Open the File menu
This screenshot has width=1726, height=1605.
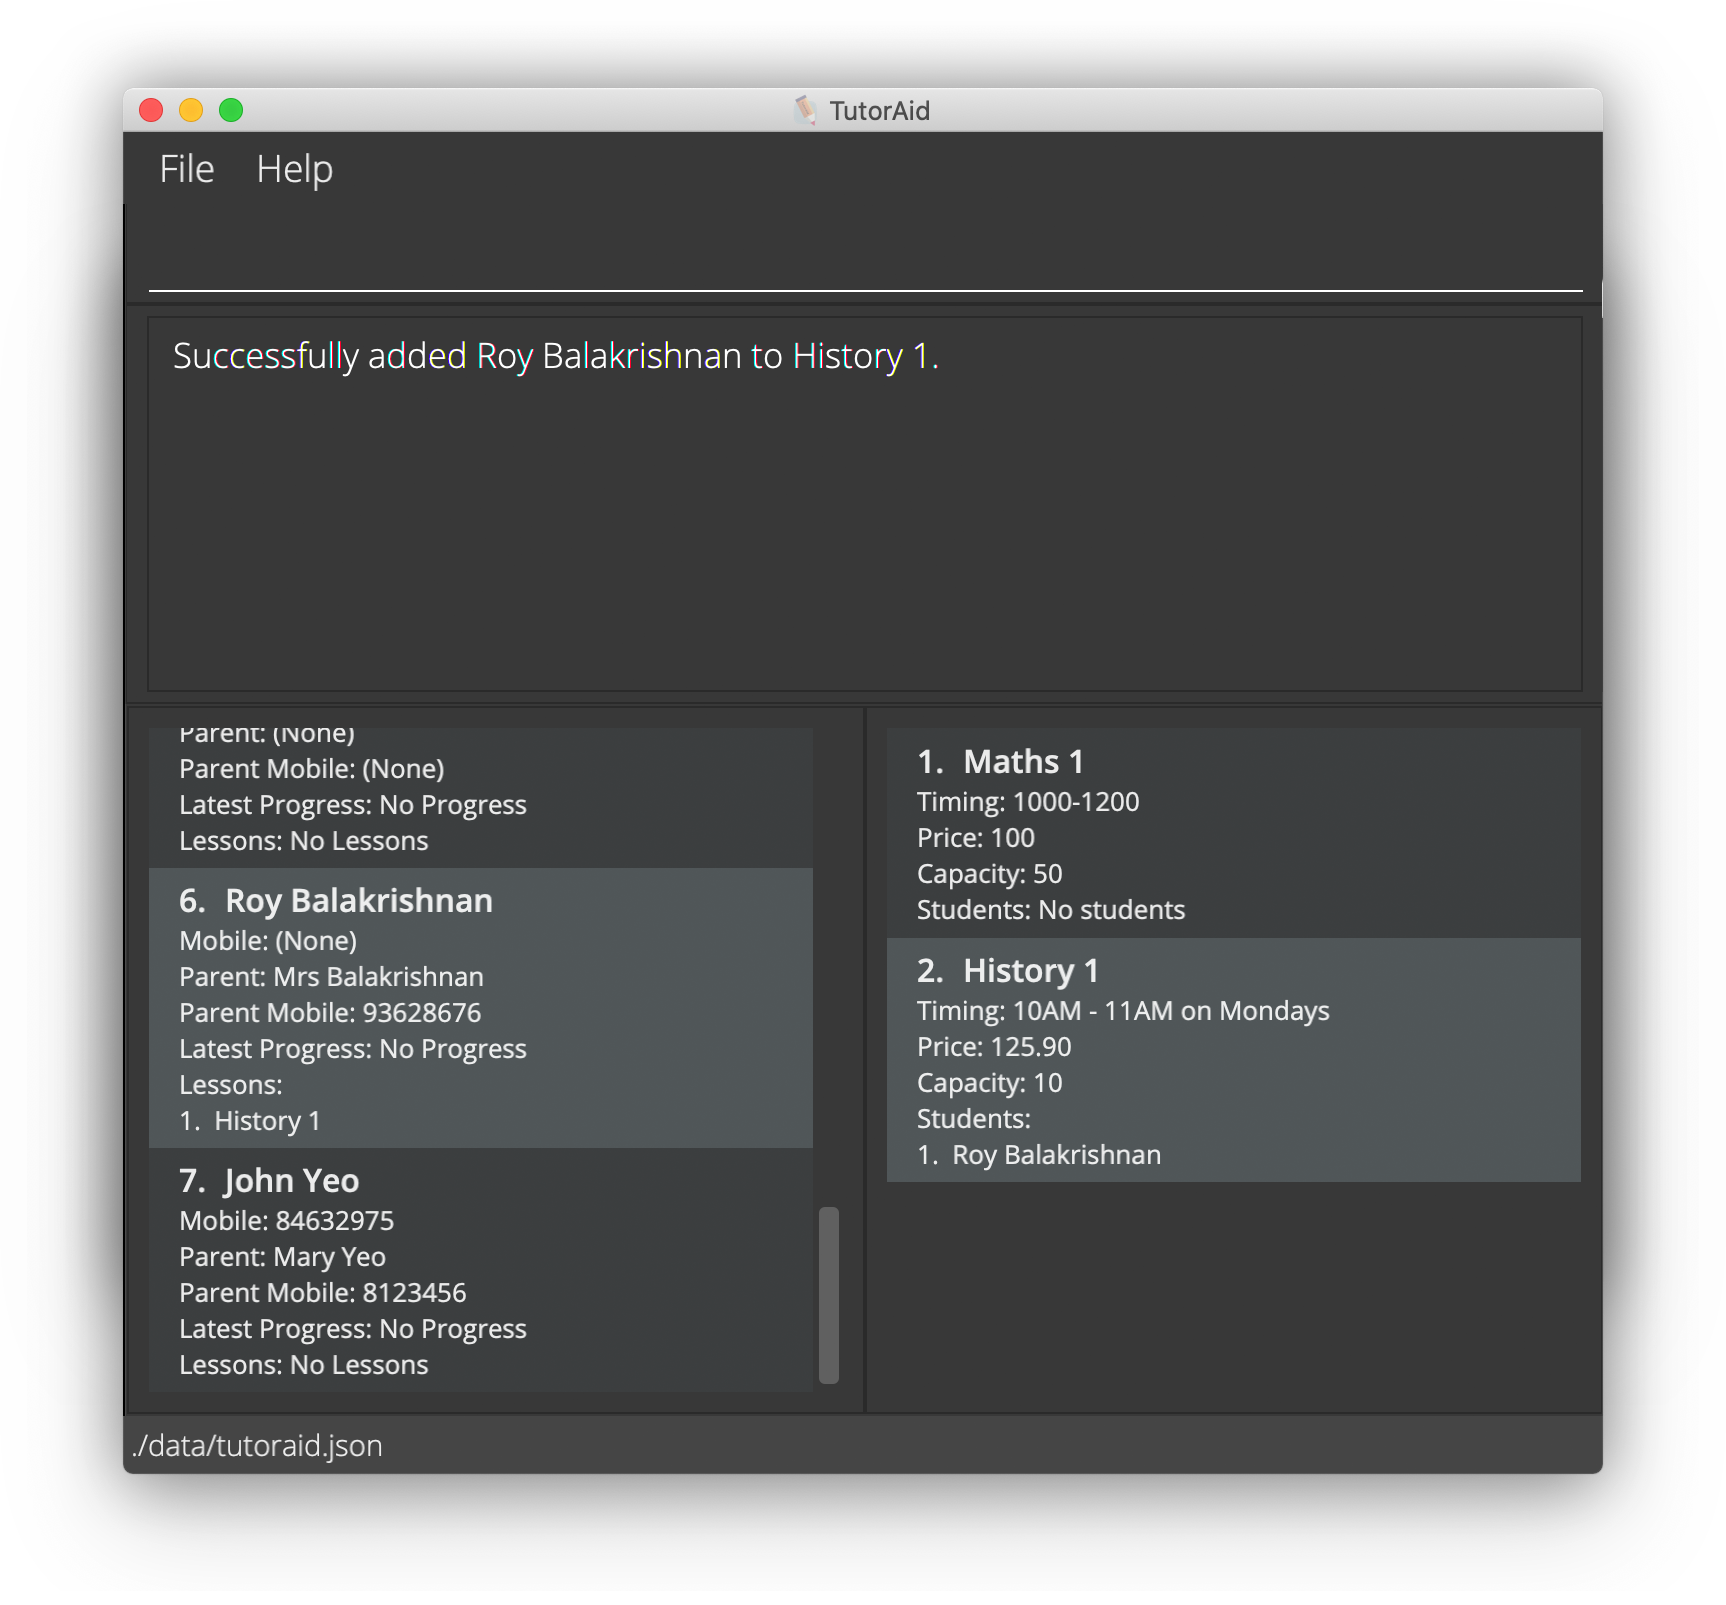pyautogui.click(x=187, y=169)
